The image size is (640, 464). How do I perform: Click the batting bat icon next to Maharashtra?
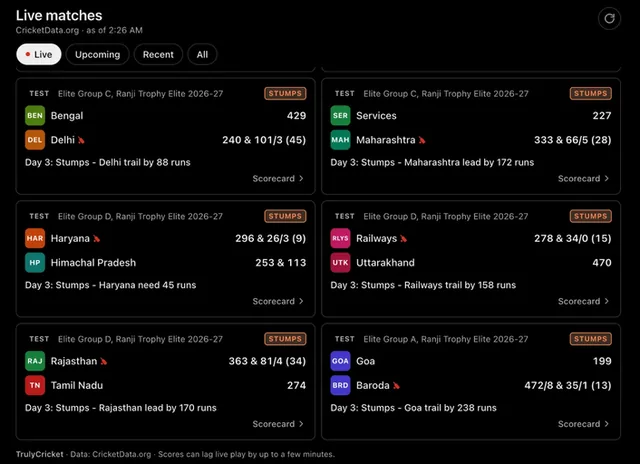point(422,140)
